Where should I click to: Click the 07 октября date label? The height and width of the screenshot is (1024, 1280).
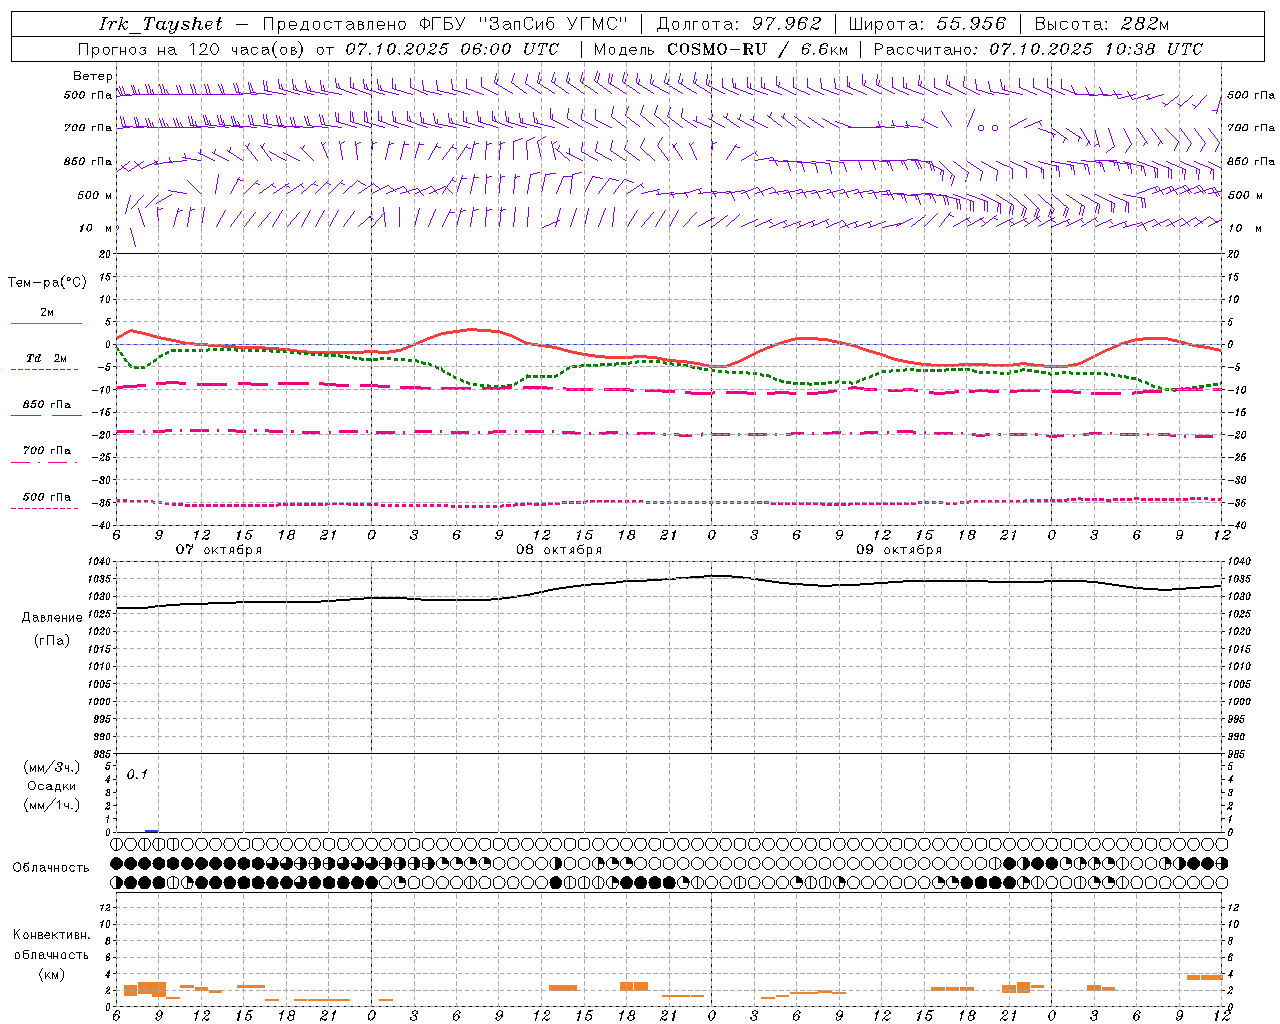tap(219, 550)
